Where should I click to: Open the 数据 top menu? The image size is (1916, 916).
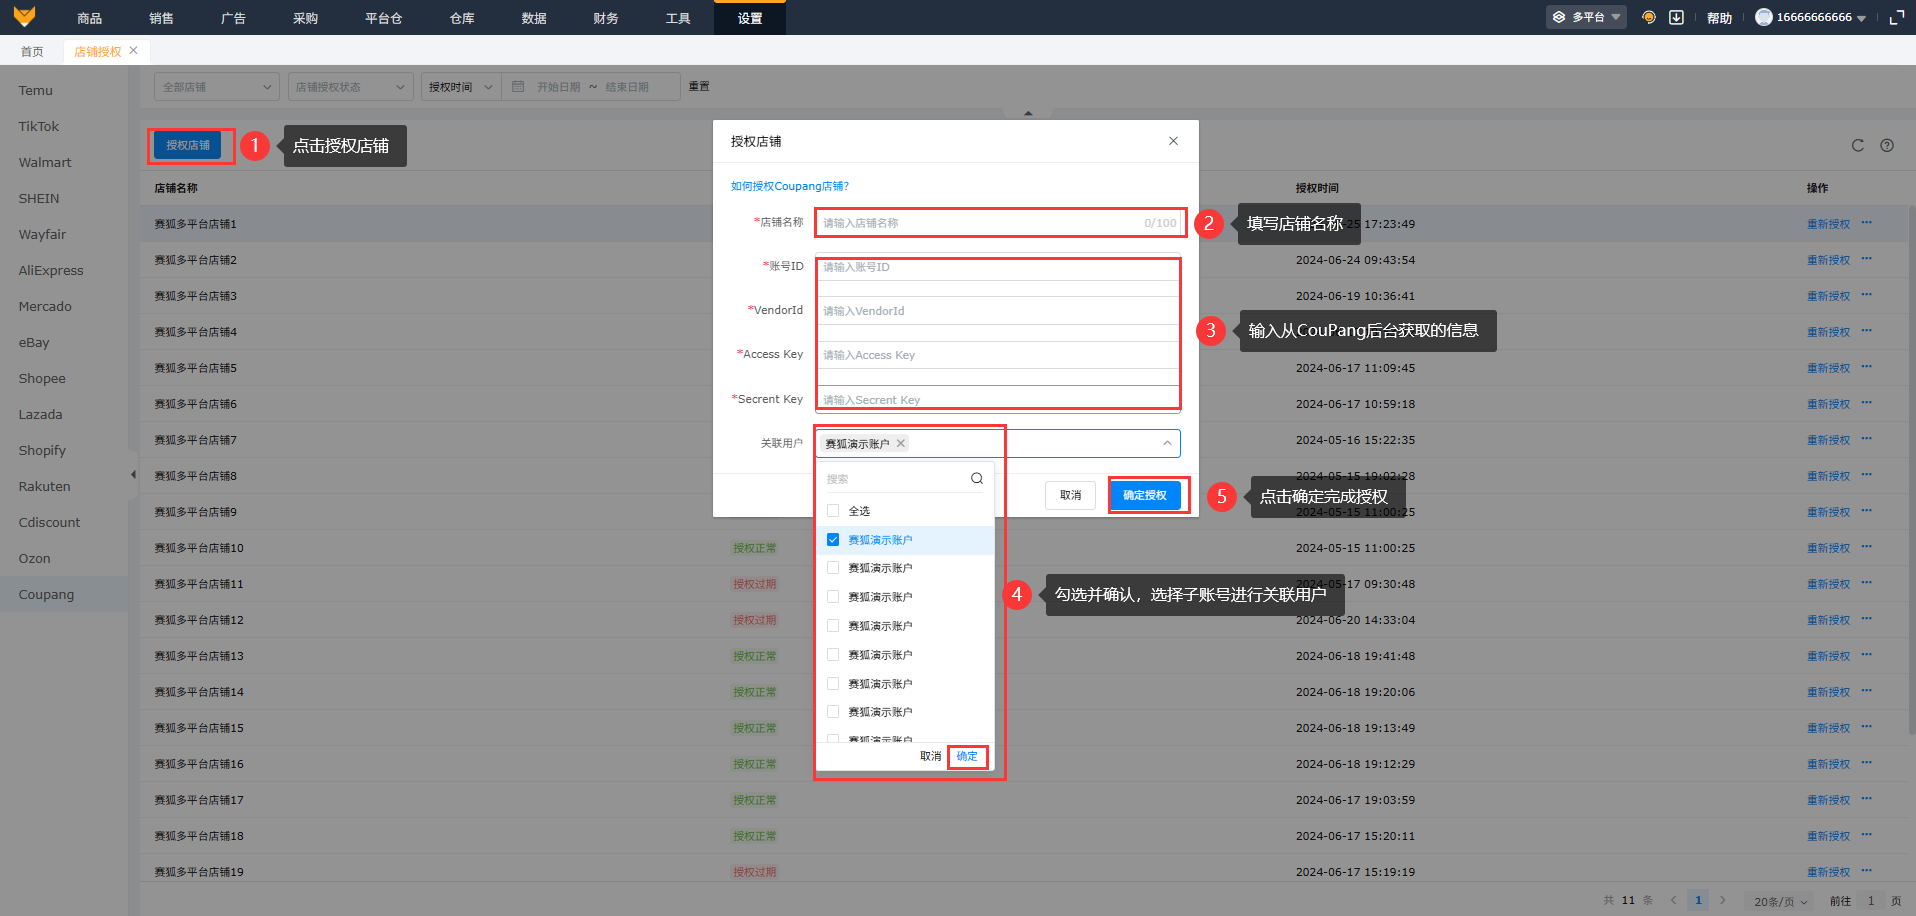[534, 18]
